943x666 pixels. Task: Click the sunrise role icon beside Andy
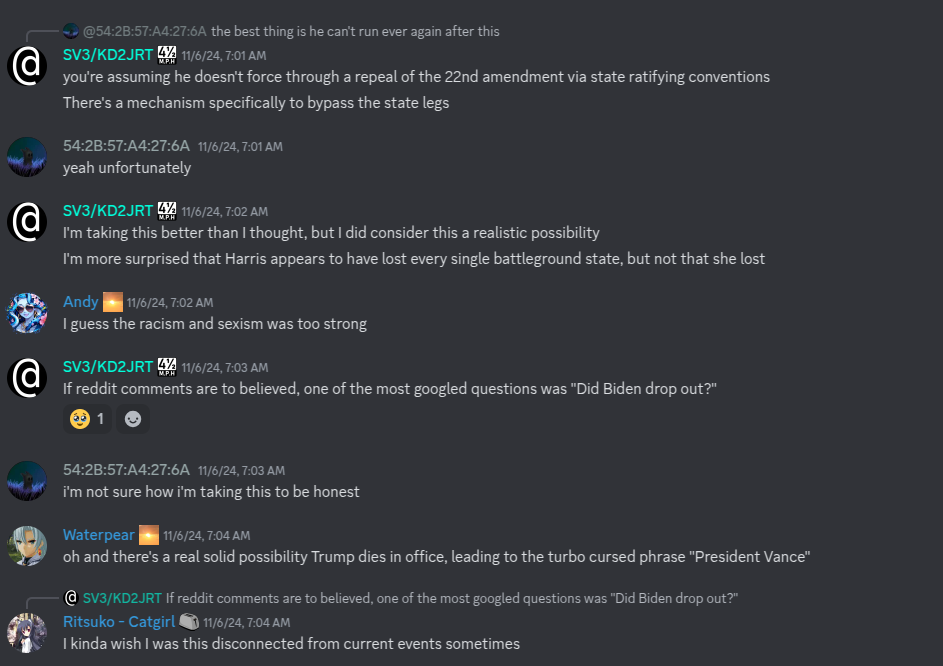pos(113,302)
